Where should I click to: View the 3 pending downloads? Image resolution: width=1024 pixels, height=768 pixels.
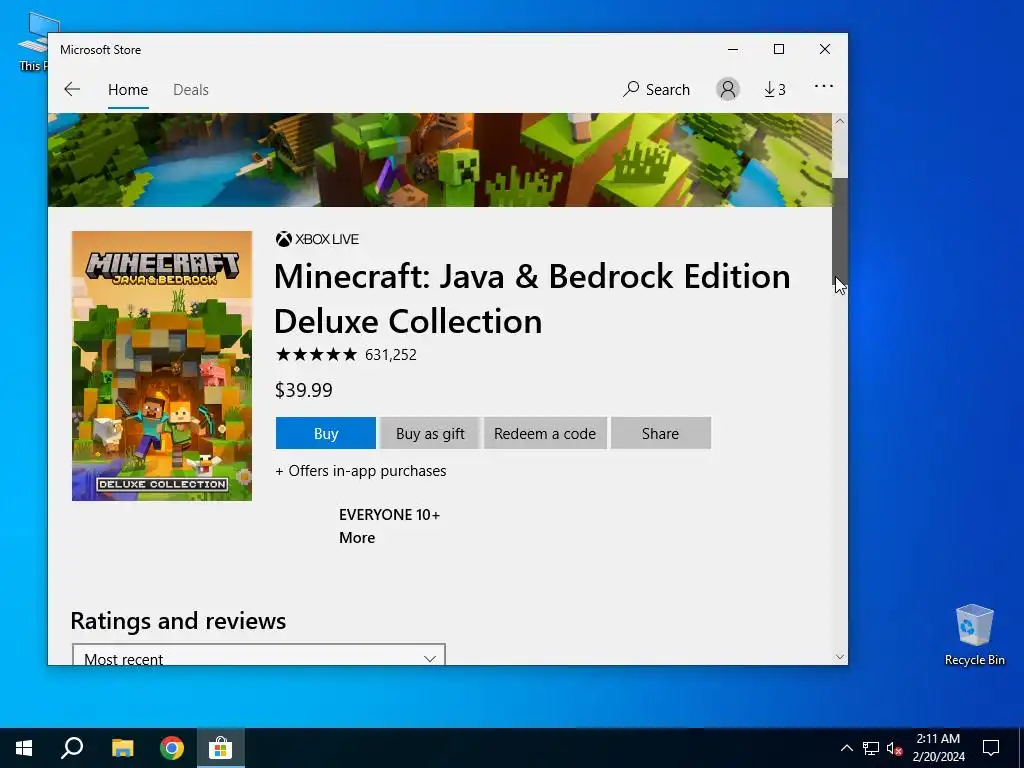point(775,89)
